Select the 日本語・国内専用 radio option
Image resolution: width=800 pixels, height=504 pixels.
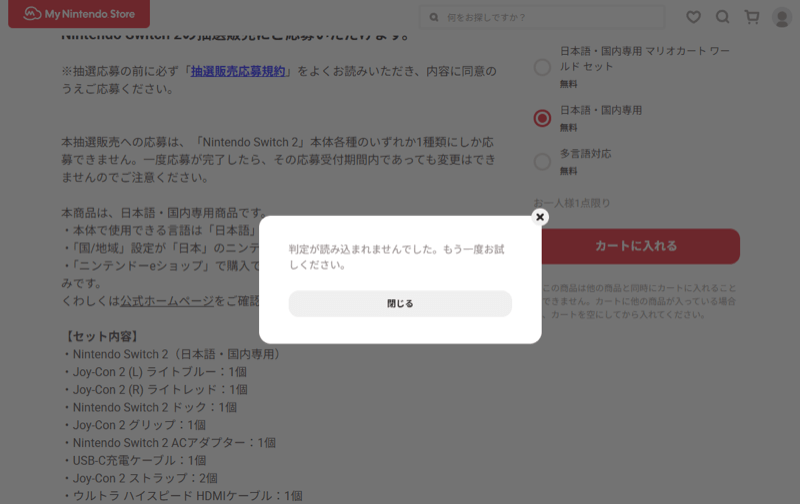click(542, 118)
